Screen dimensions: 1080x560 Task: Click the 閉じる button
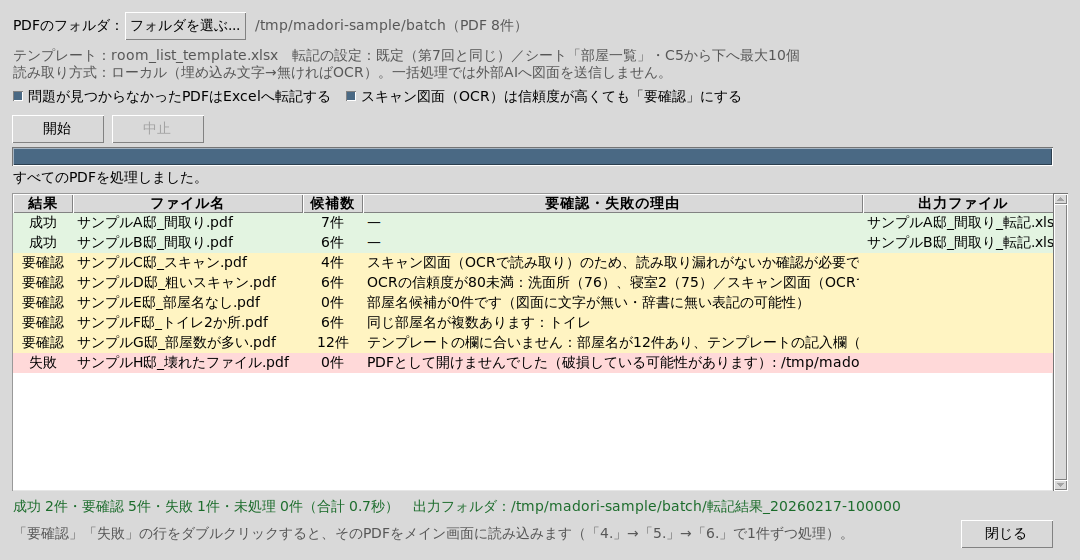tap(1006, 534)
